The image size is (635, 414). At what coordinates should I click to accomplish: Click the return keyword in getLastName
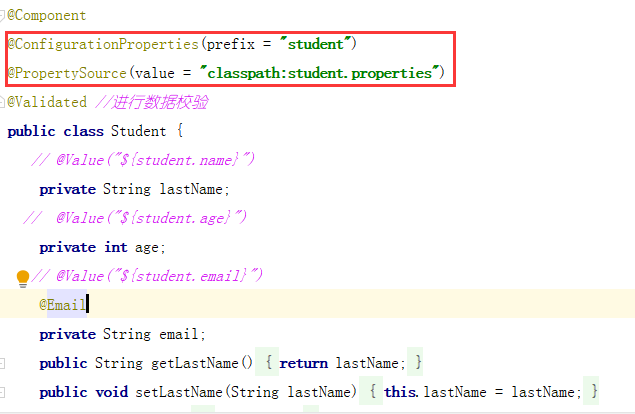[303, 363]
